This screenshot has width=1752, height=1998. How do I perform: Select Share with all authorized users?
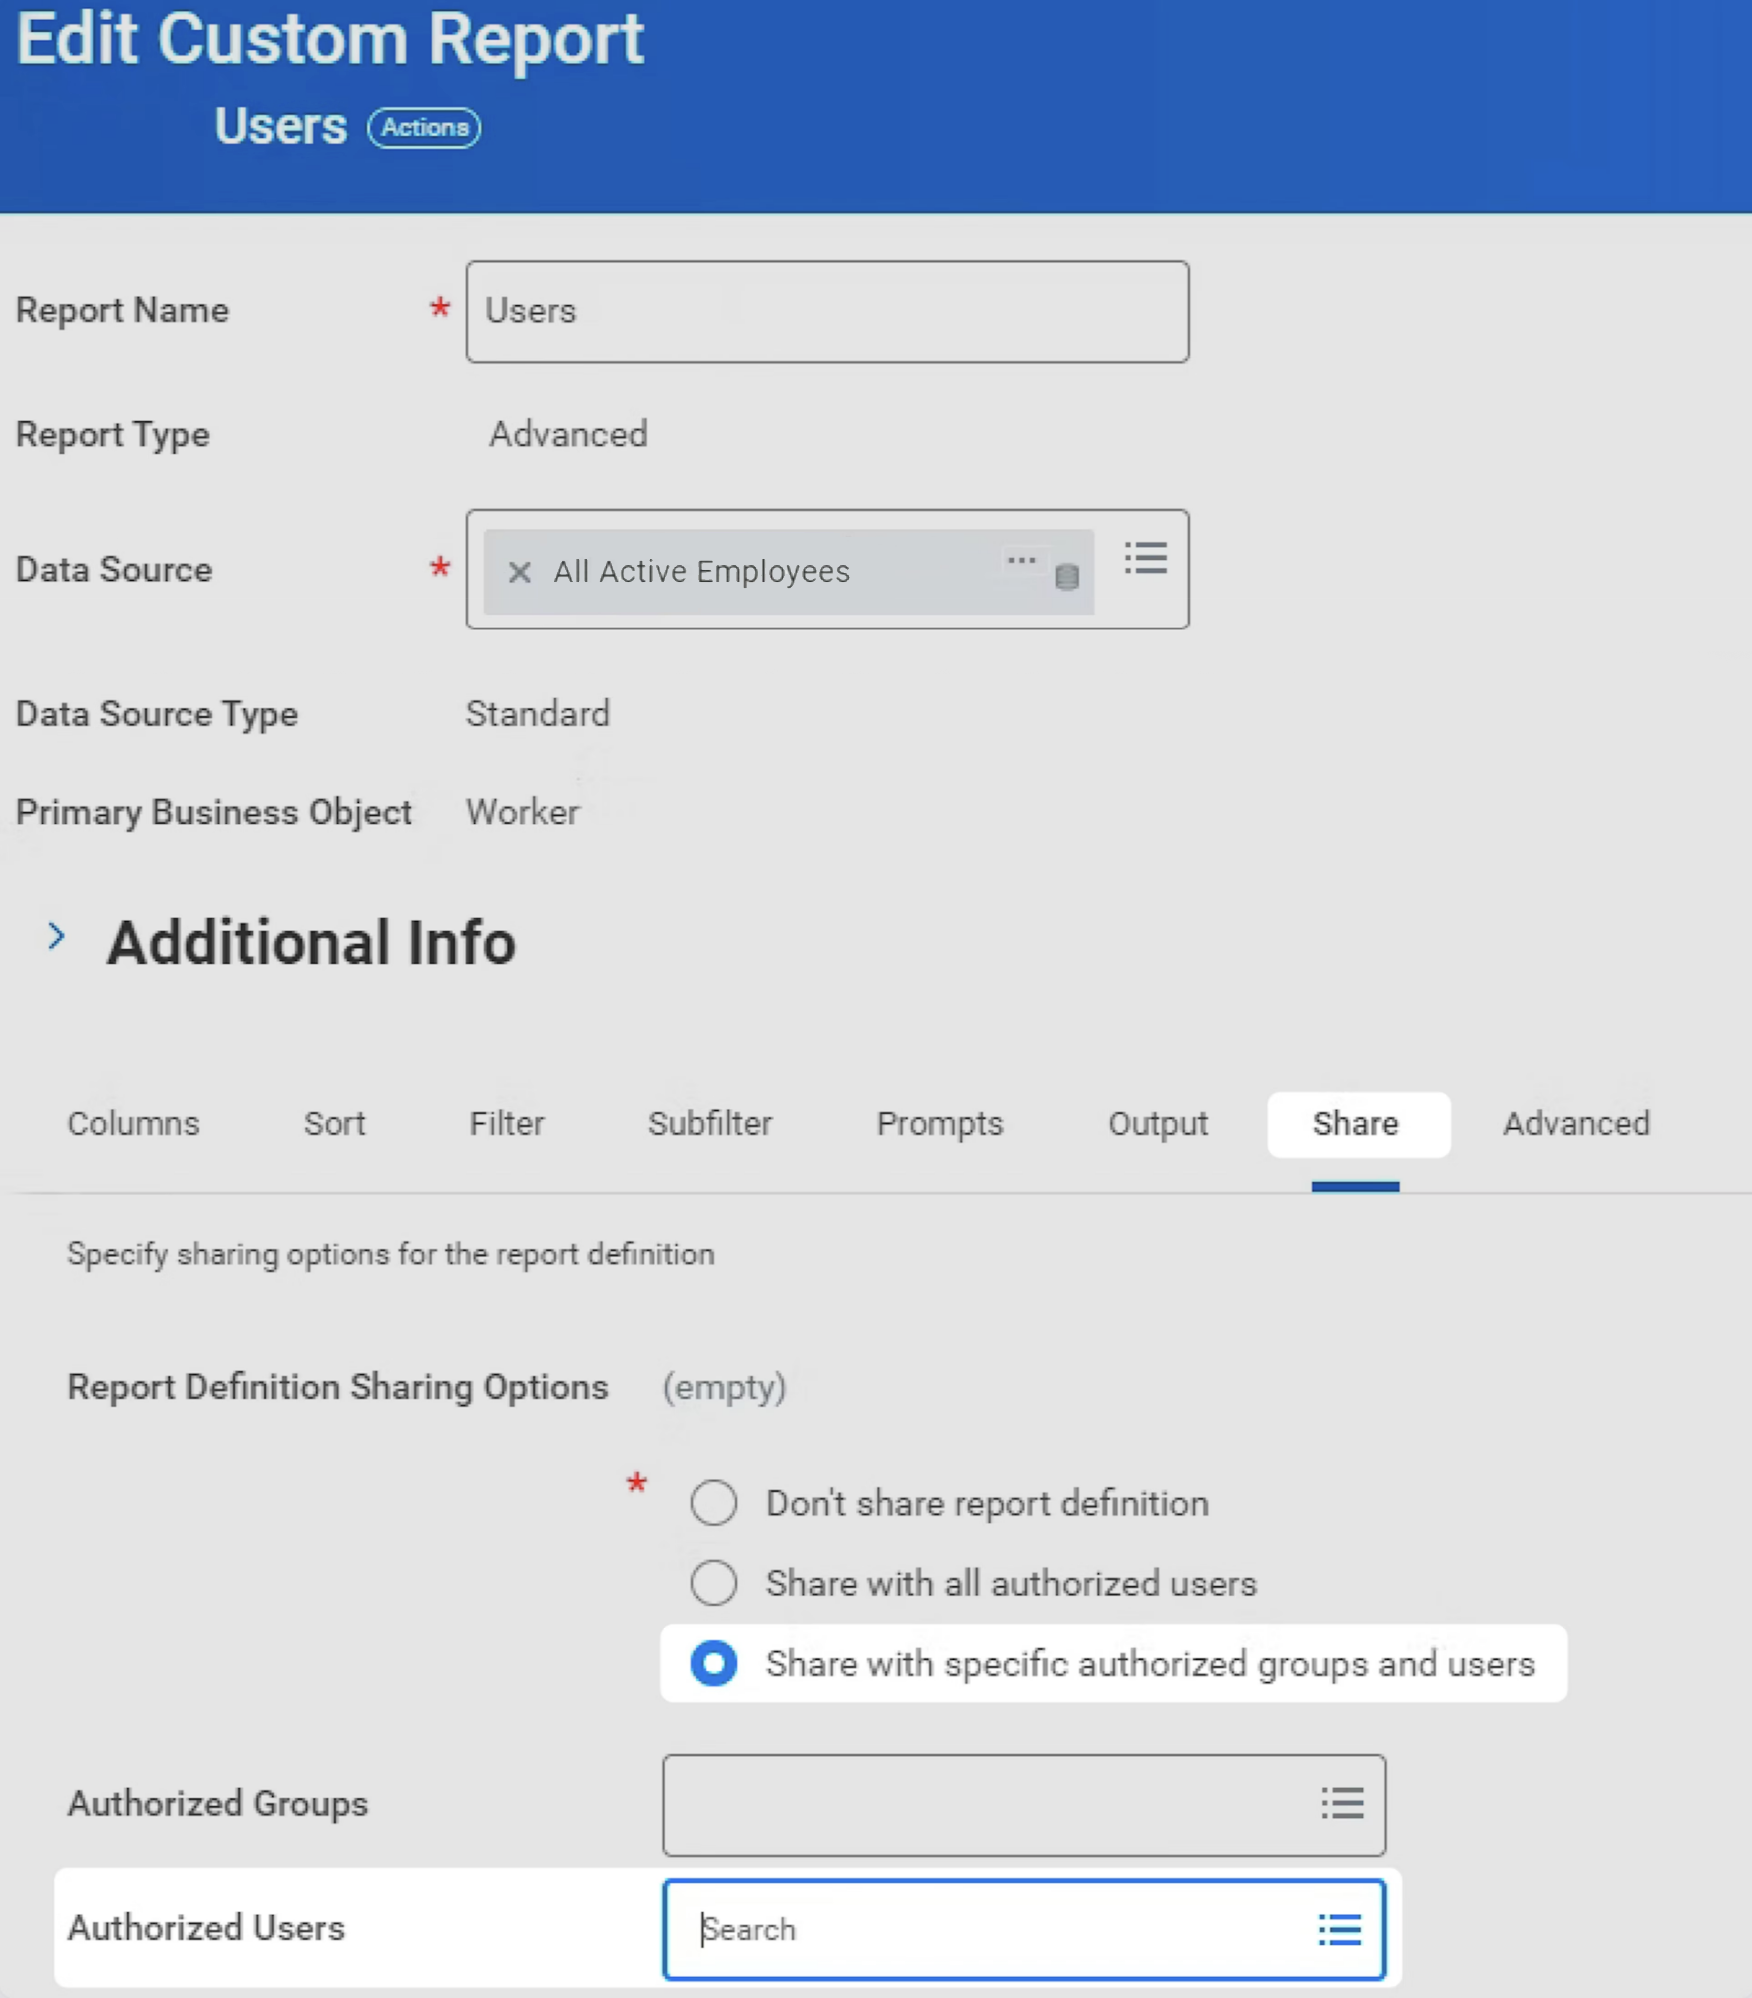coord(714,1583)
